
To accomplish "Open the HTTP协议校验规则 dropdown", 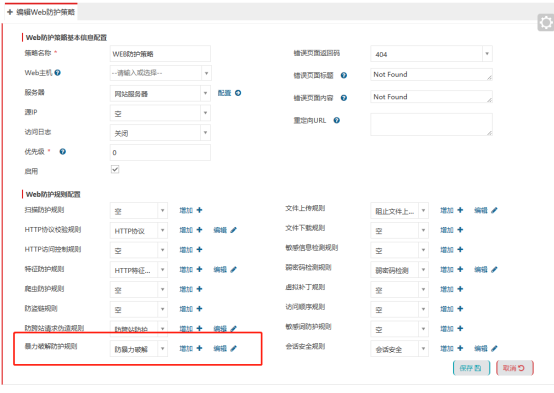I will tap(139, 231).
